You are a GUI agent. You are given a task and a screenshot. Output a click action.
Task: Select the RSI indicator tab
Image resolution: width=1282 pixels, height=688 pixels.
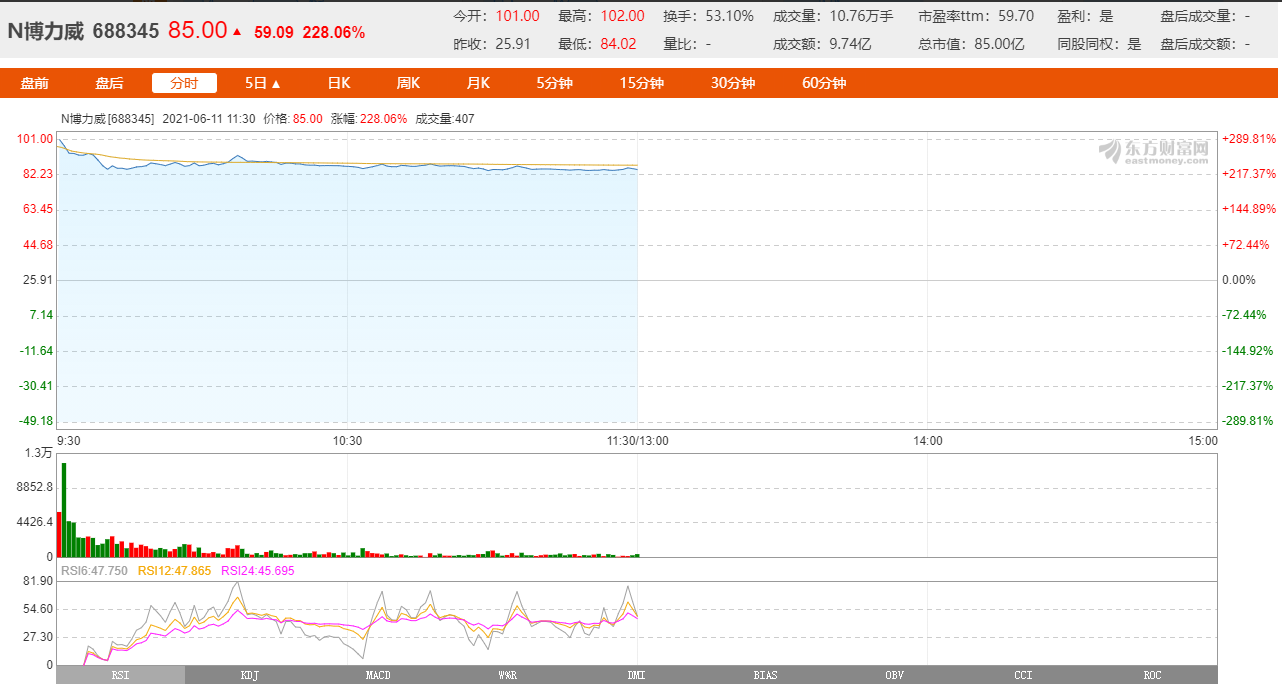click(120, 676)
